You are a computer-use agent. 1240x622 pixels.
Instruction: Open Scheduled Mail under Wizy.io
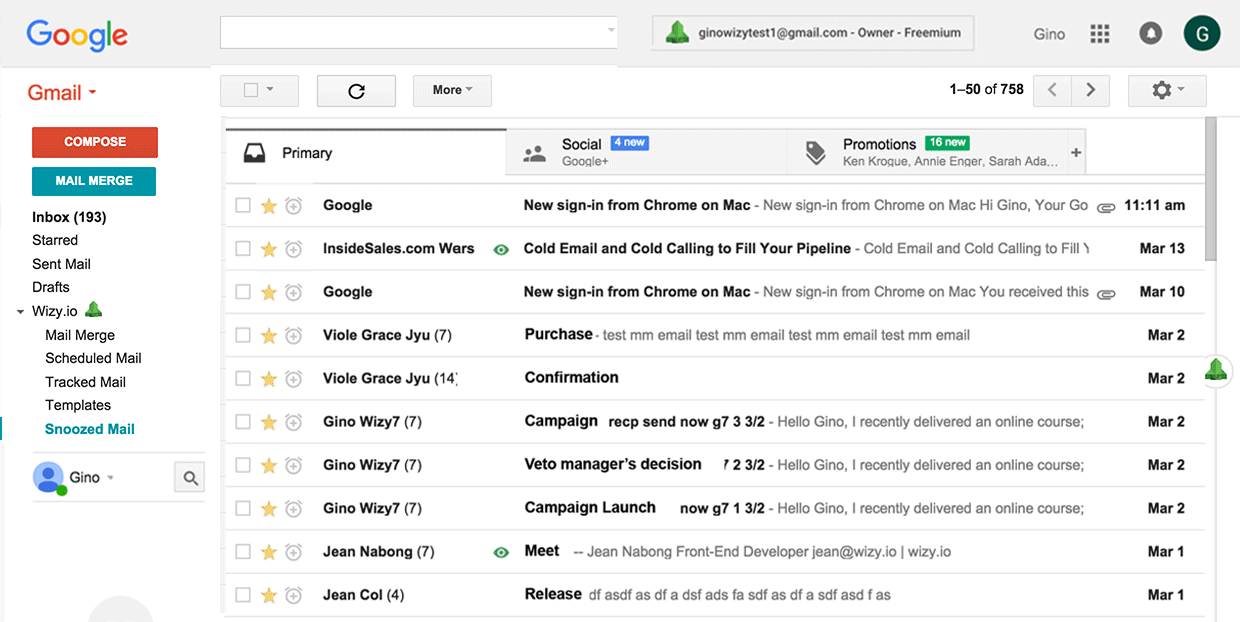coord(93,358)
